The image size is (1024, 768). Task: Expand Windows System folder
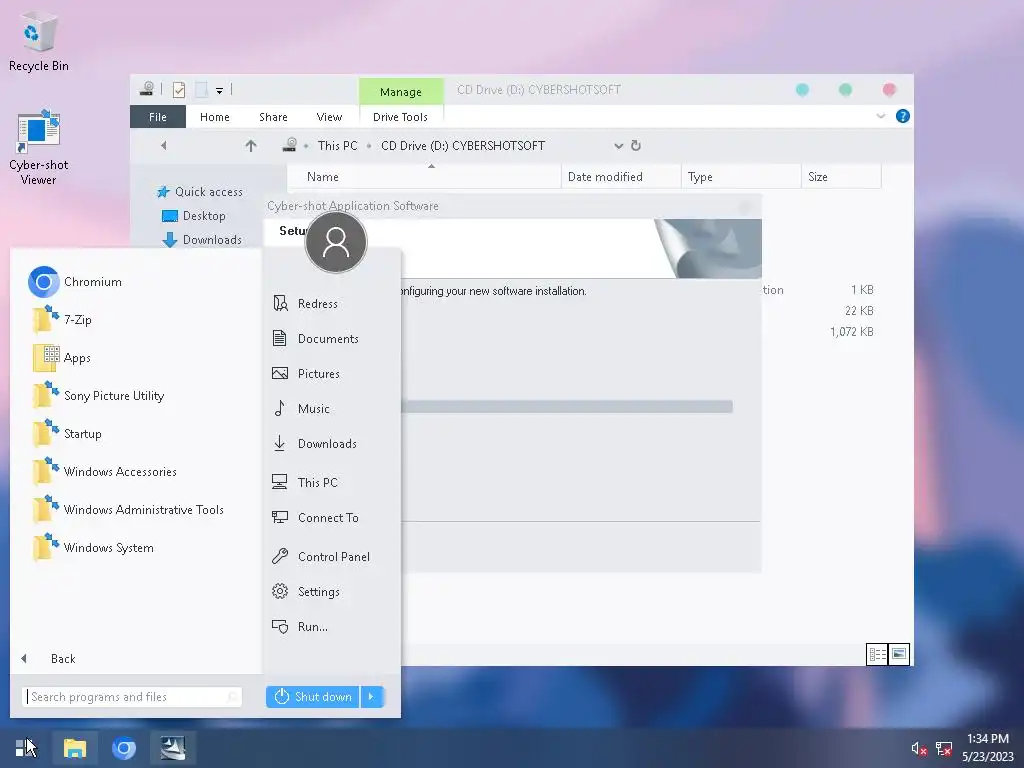[x=93, y=547]
